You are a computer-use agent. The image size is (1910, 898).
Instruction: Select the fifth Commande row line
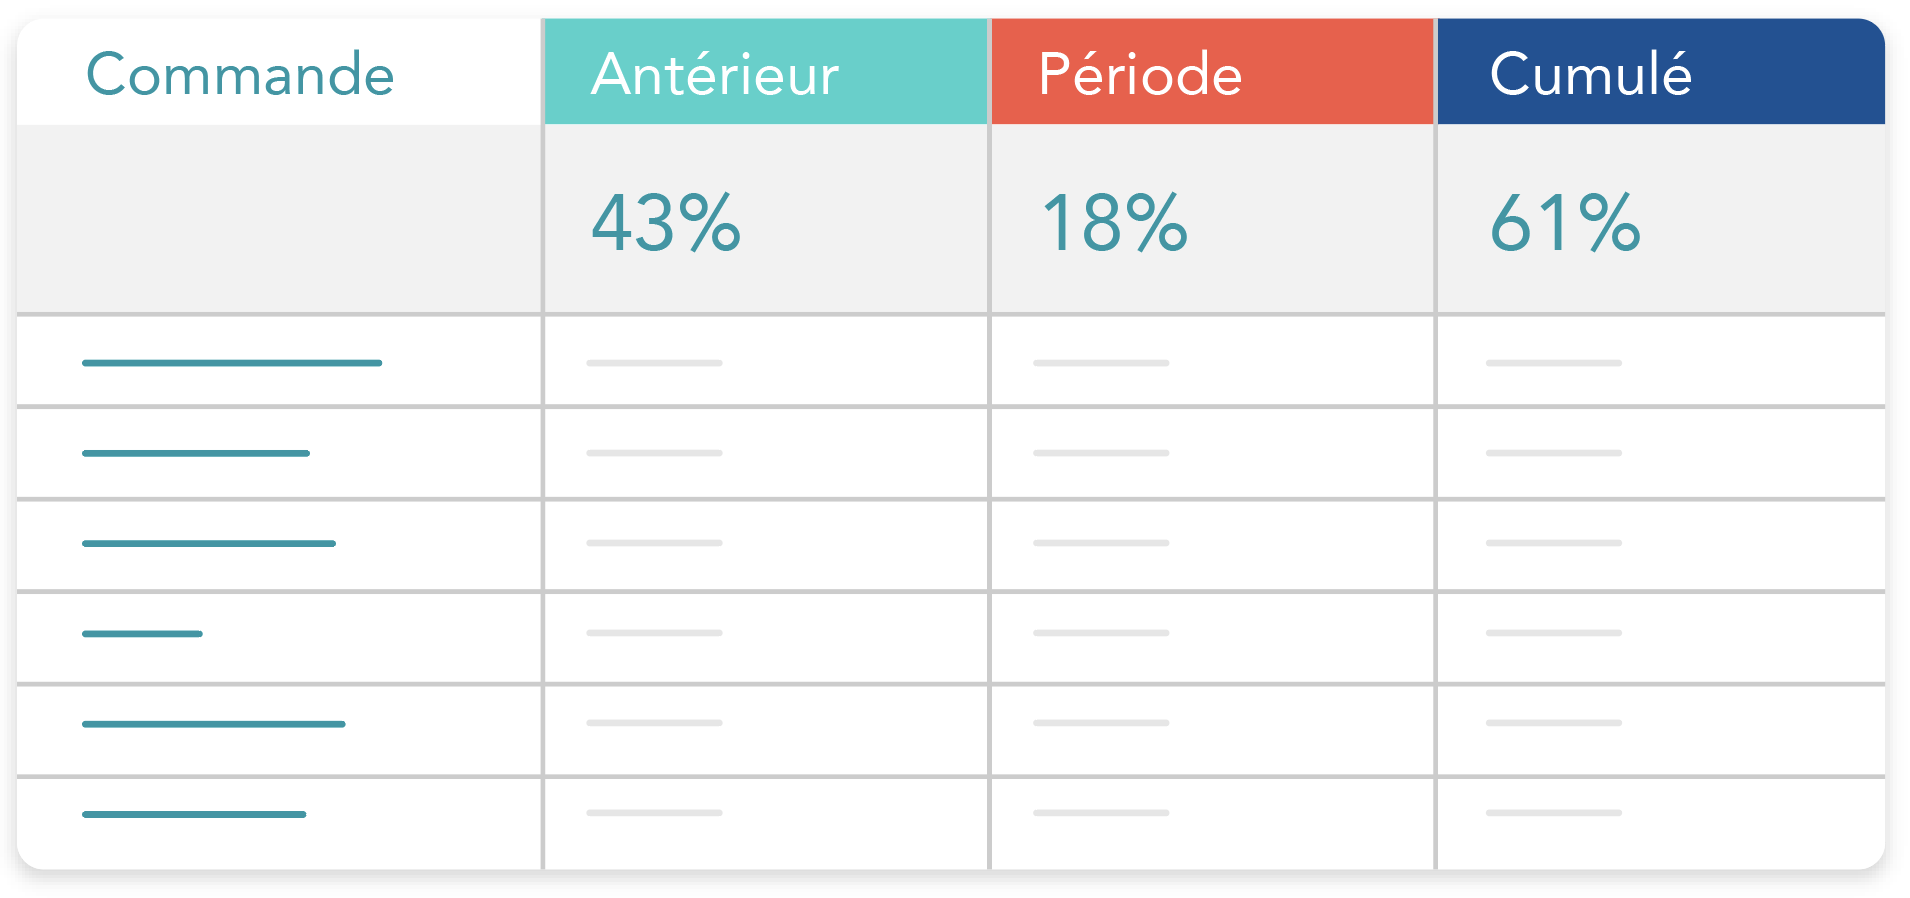point(214,723)
